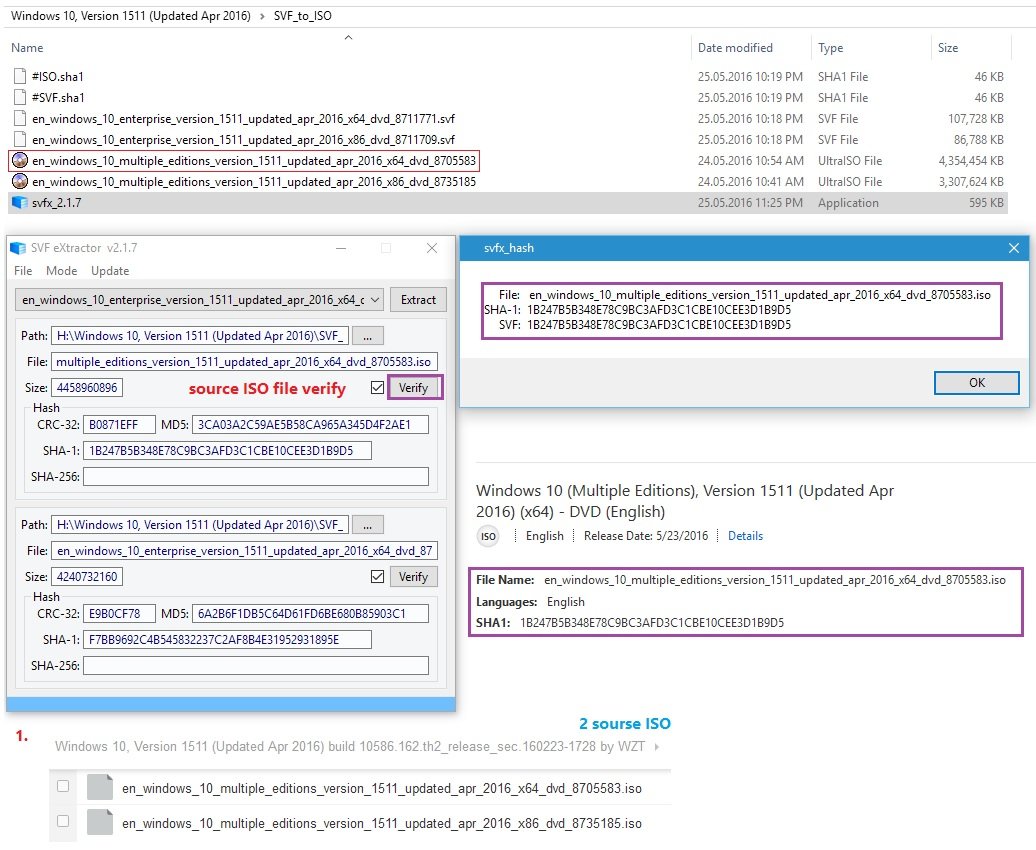
Task: Click lower File field with enterprise x64
Action: [x=244, y=551]
